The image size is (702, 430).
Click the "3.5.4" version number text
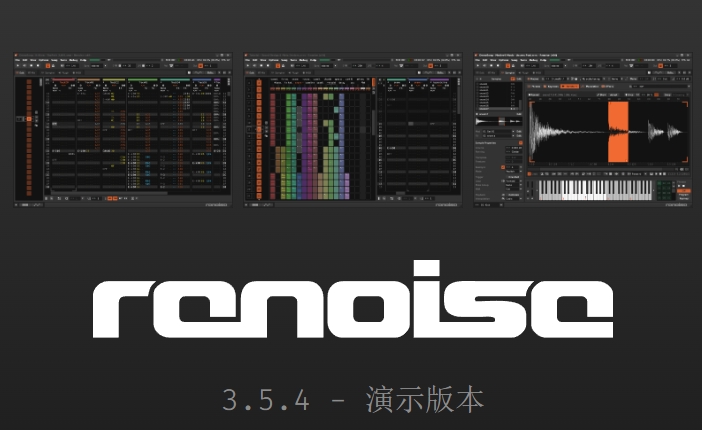click(266, 400)
